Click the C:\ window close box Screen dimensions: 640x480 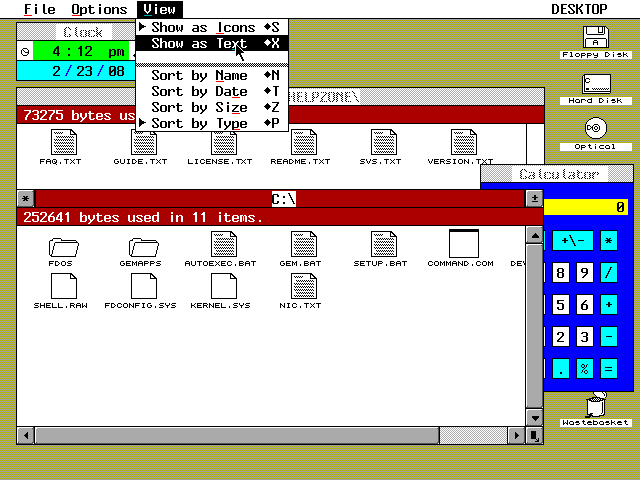coord(26,199)
